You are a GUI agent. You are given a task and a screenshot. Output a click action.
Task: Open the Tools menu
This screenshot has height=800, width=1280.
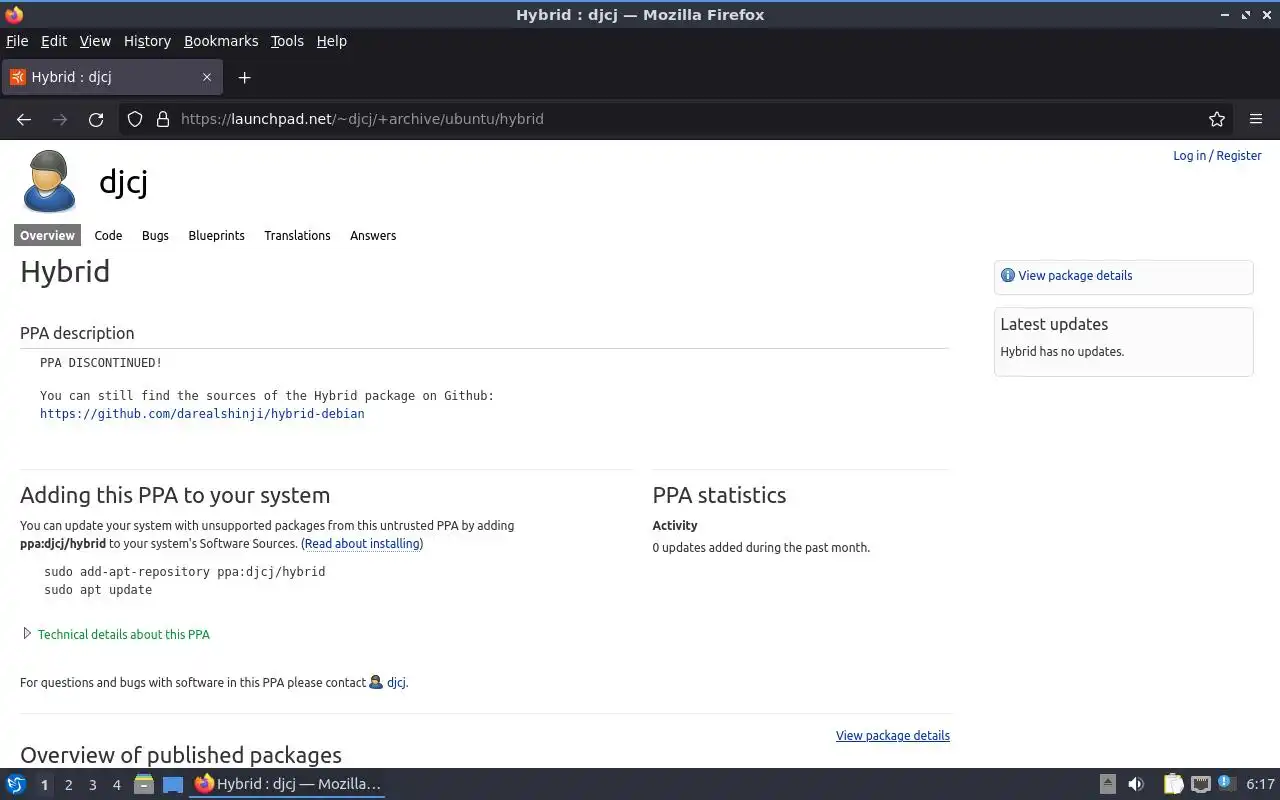pyautogui.click(x=287, y=41)
